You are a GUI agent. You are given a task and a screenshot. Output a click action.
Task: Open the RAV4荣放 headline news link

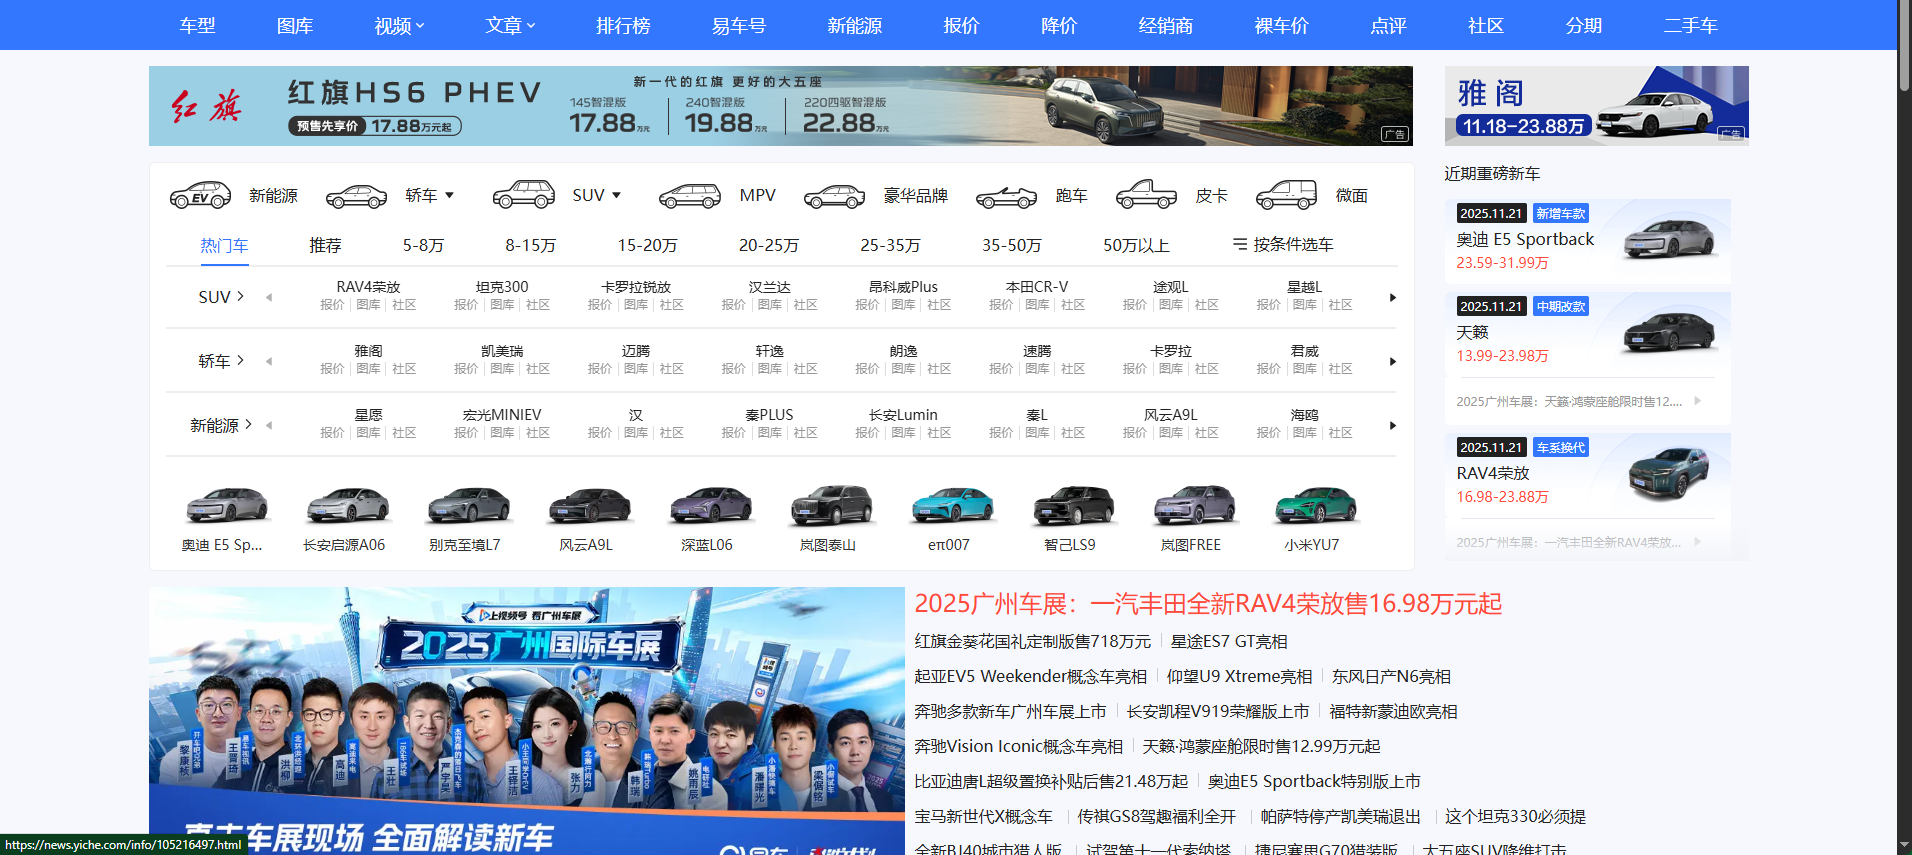pyautogui.click(x=1208, y=604)
